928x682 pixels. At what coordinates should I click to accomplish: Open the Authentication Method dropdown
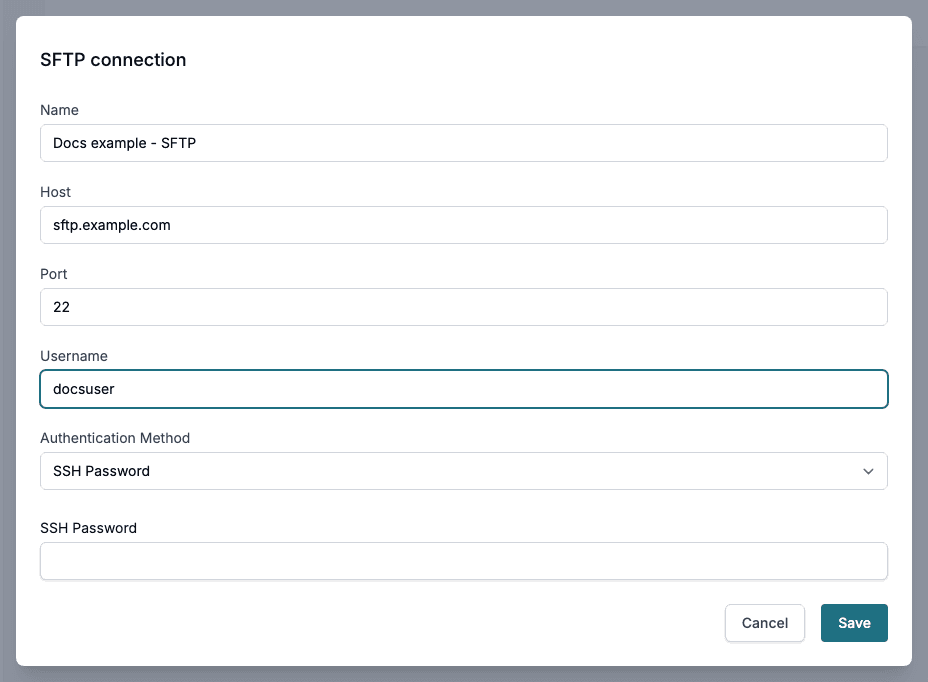[463, 471]
